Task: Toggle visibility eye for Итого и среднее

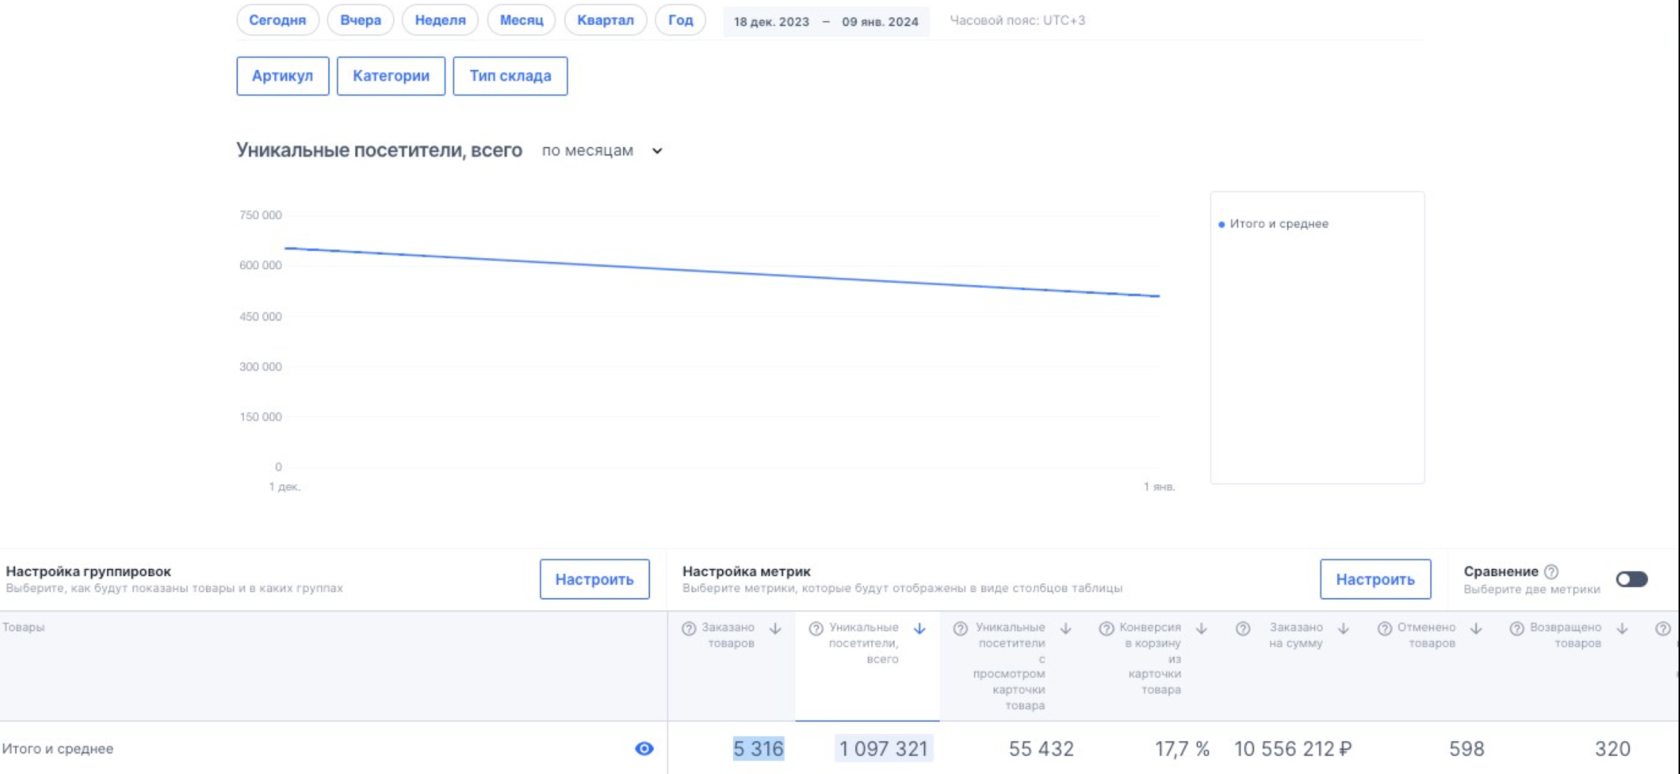Action: point(644,749)
